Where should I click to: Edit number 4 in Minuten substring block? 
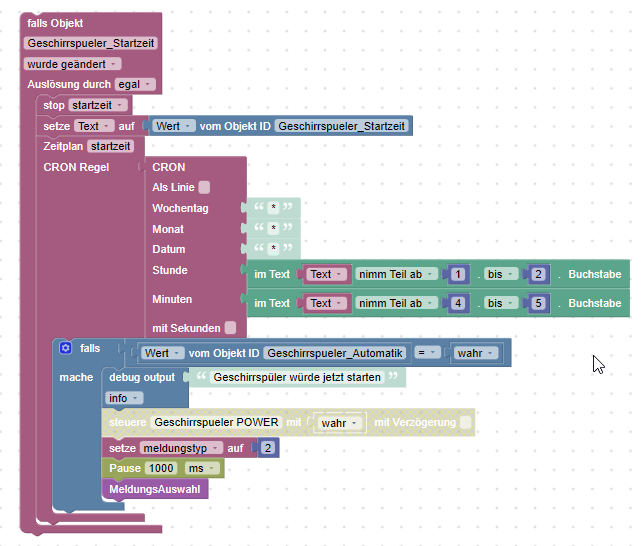pos(458,303)
